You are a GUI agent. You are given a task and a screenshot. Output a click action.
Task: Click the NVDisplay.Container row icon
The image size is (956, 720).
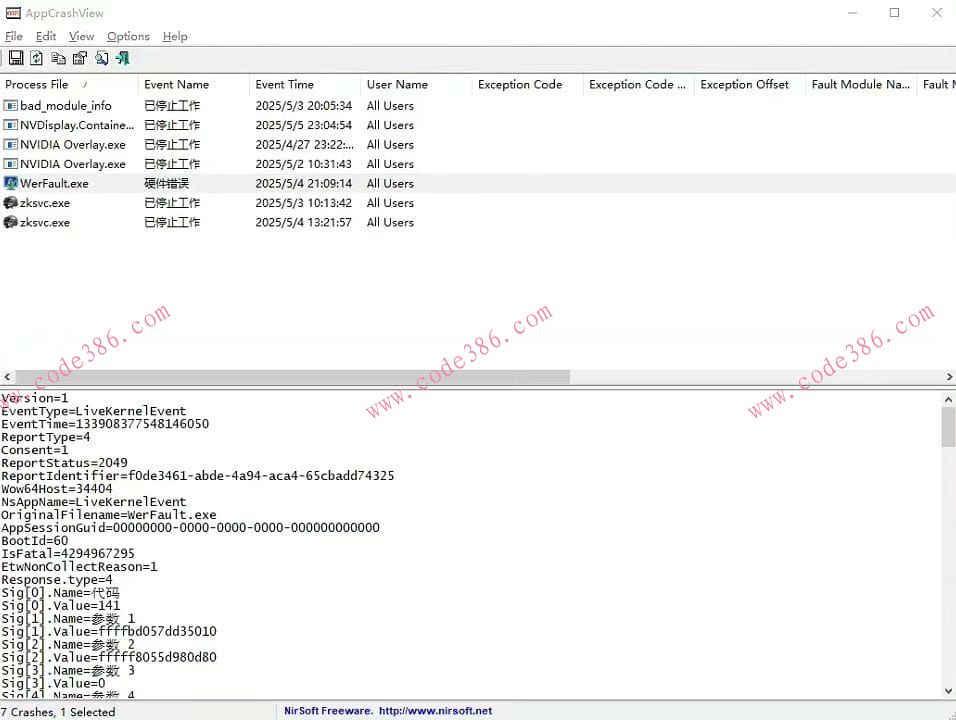10,125
